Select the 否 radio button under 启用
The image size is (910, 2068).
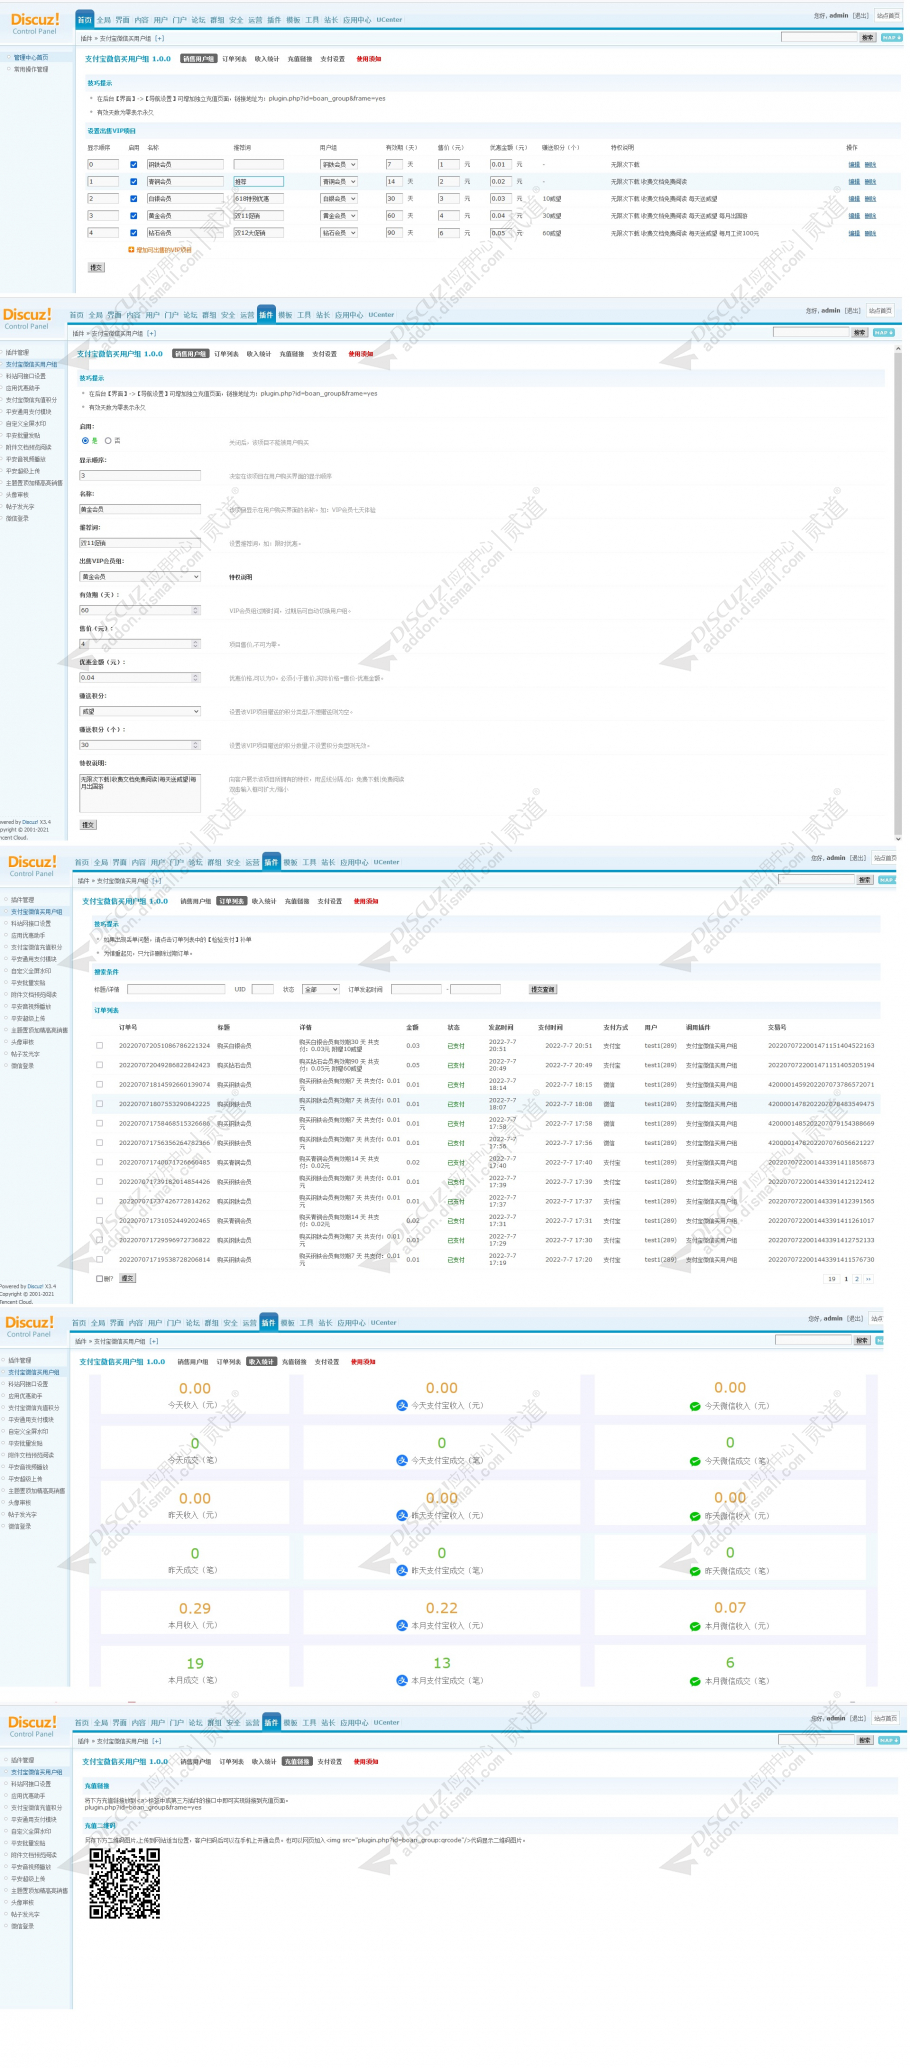click(108, 441)
